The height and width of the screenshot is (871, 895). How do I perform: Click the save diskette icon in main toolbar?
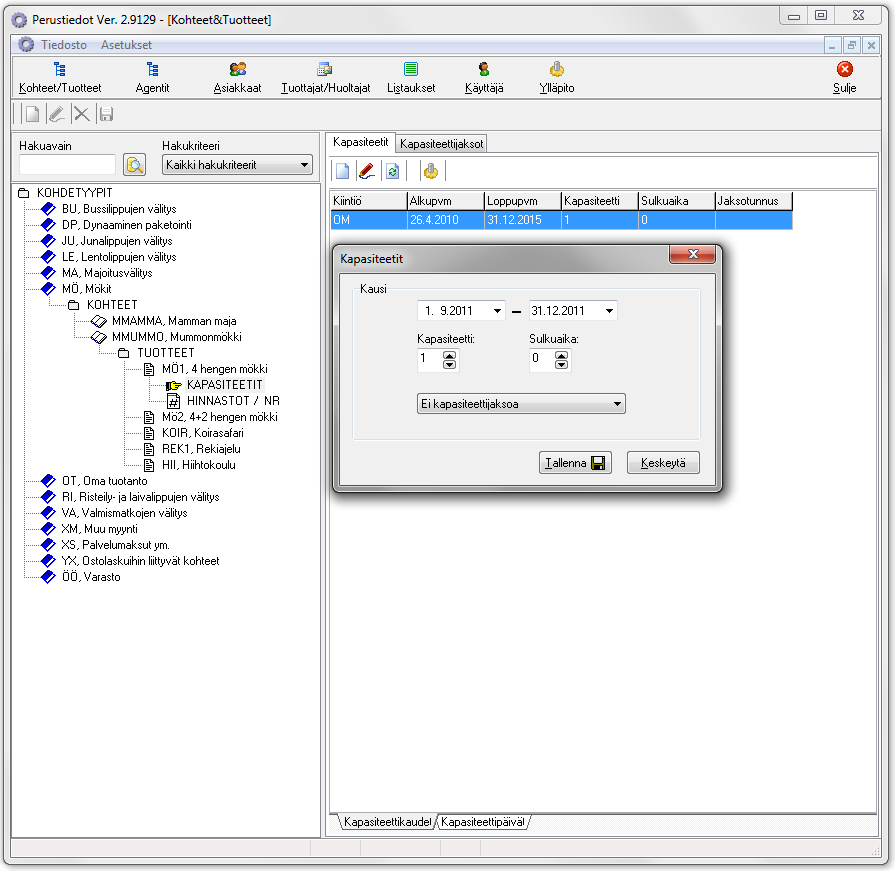(106, 114)
